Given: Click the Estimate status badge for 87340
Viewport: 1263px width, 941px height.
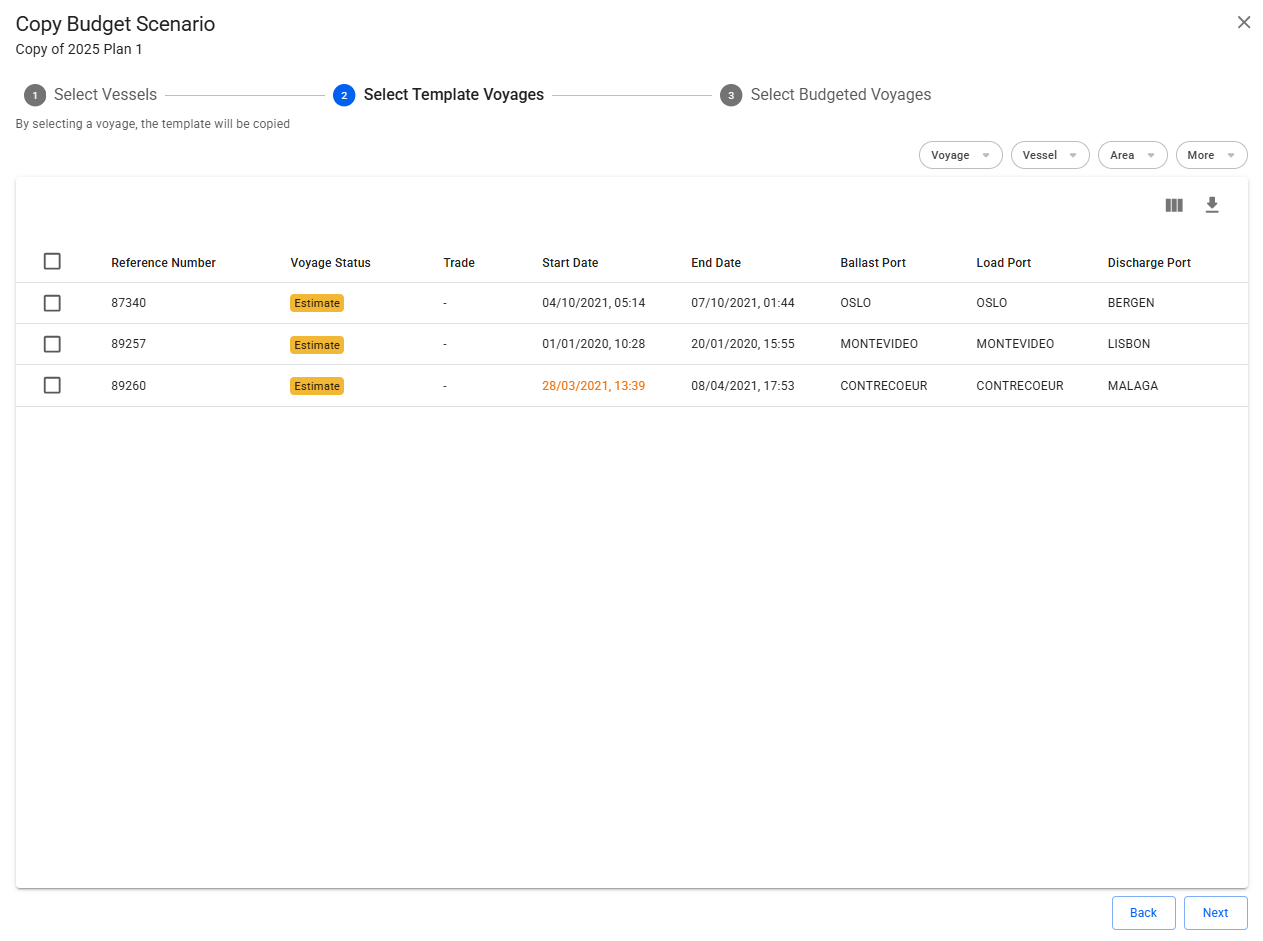Looking at the screenshot, I should 317,303.
